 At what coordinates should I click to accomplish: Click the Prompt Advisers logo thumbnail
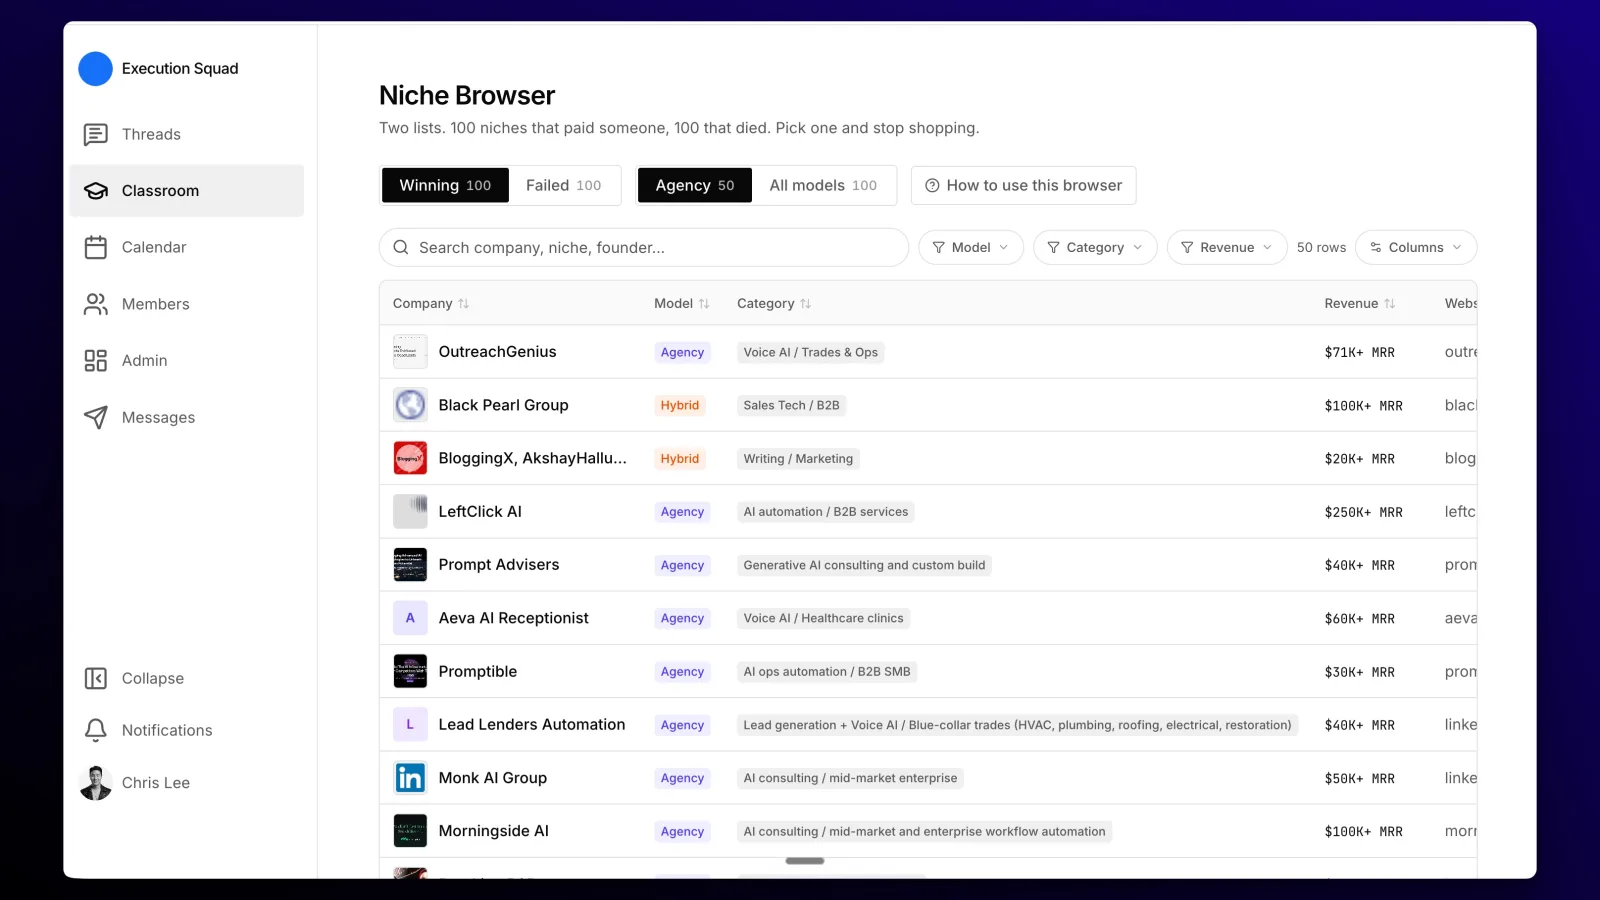(410, 565)
